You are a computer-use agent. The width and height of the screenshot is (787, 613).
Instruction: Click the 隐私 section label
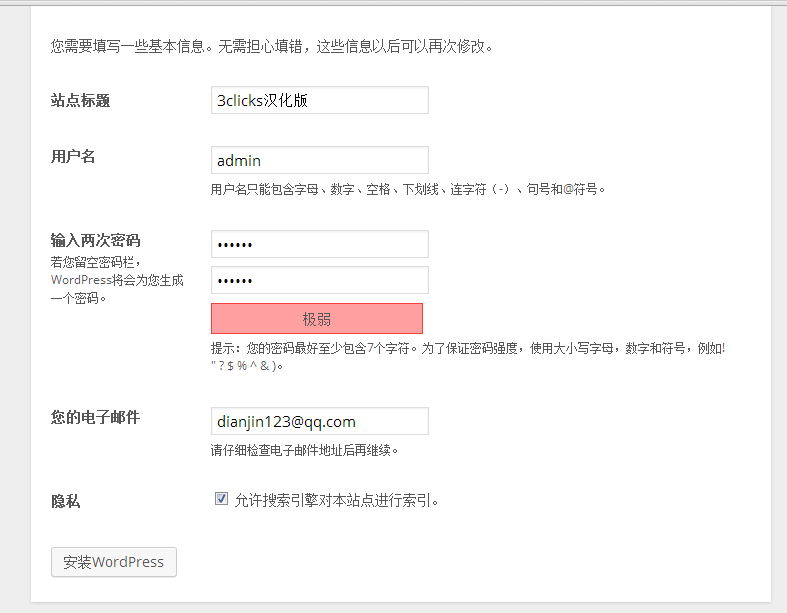tap(66, 501)
